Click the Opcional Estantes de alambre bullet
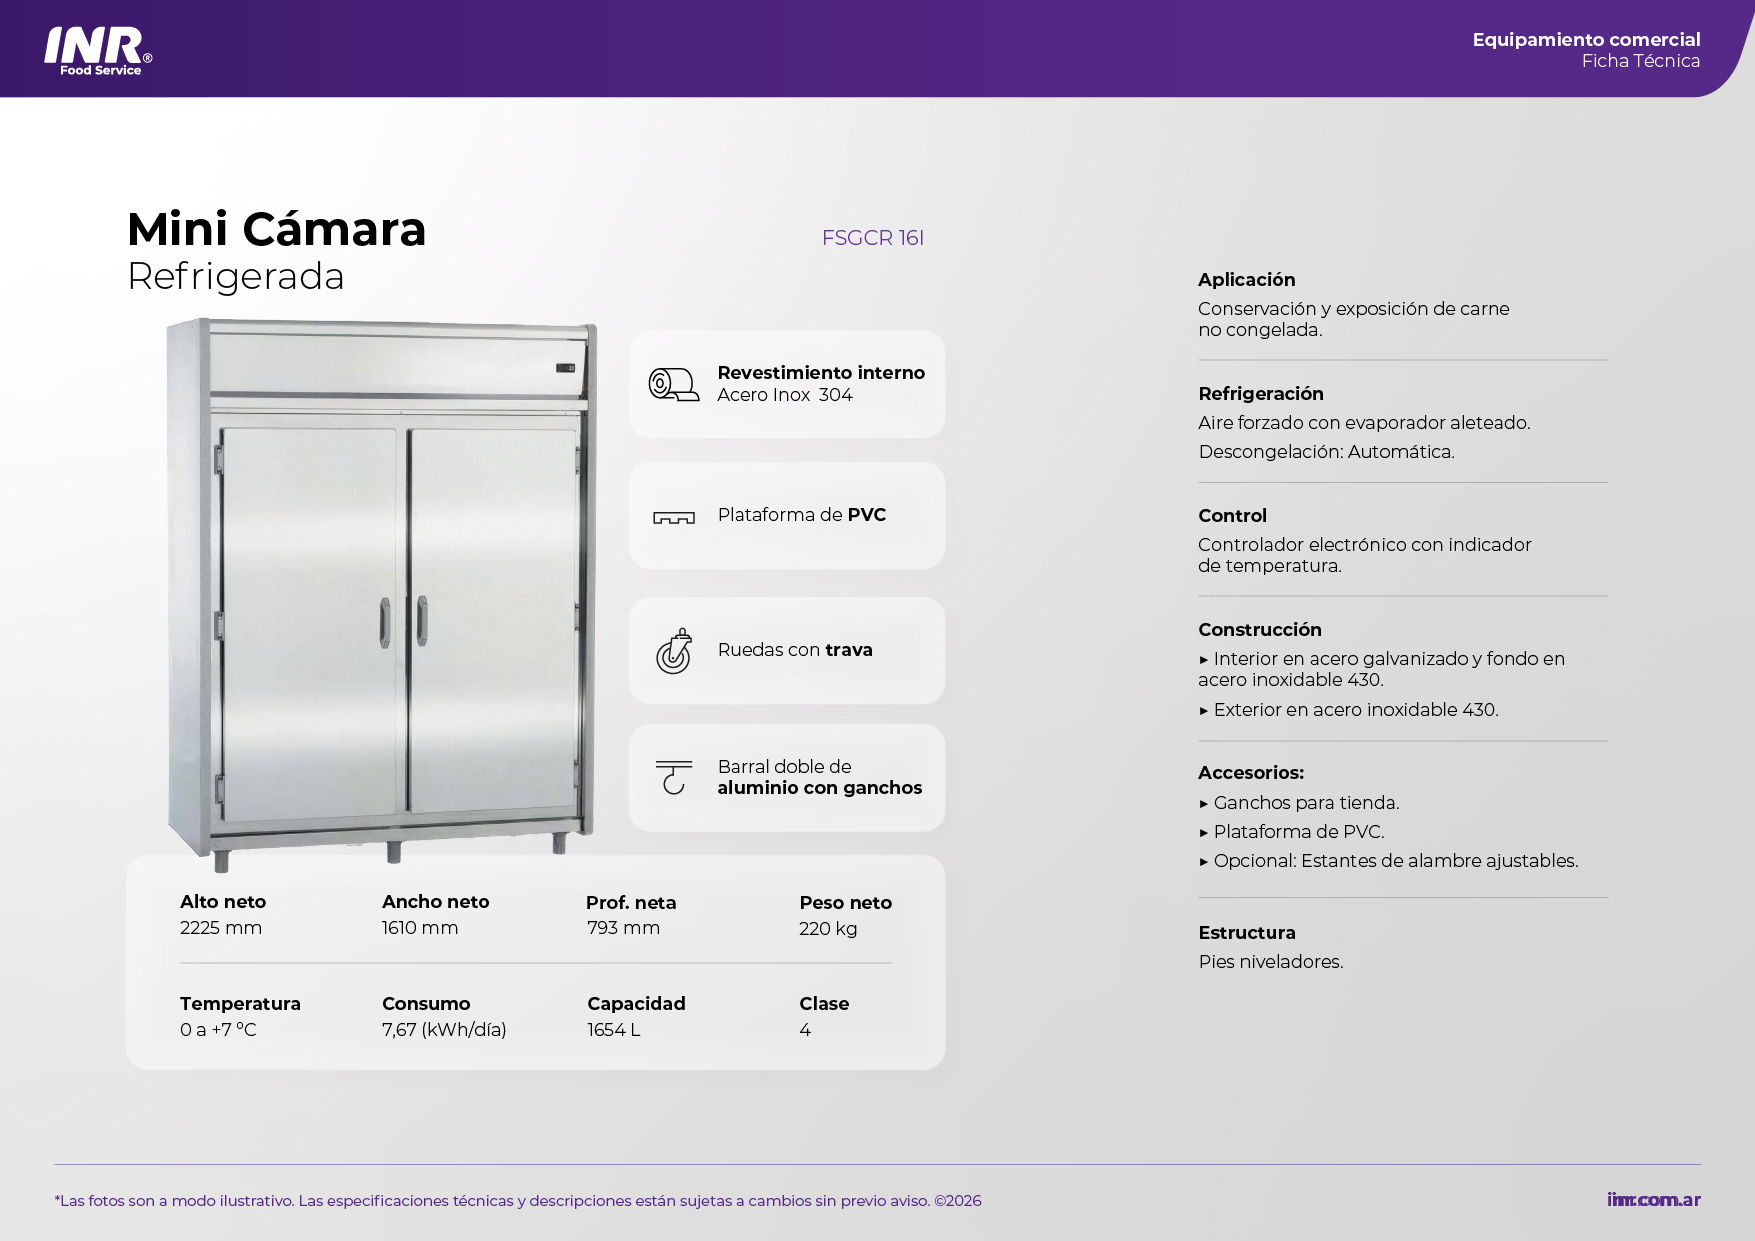 click(1394, 861)
